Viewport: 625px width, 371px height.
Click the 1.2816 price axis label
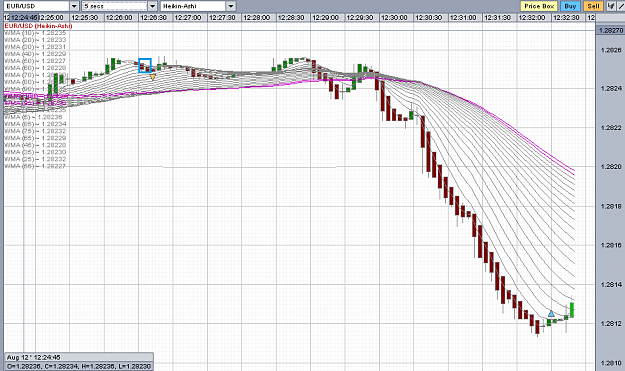pos(611,245)
